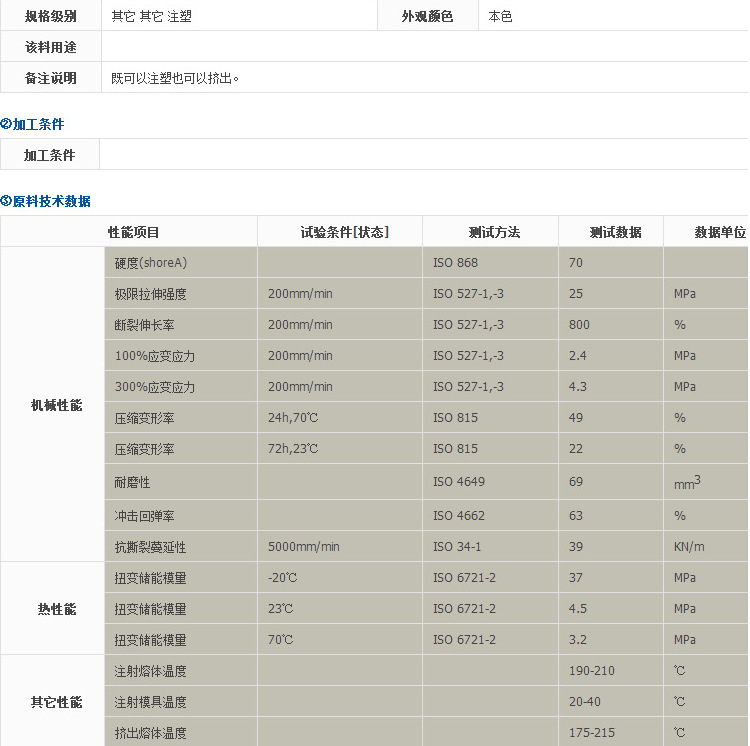Select the 20-40 temperature range
This screenshot has height=746, width=750.
(x=585, y=702)
